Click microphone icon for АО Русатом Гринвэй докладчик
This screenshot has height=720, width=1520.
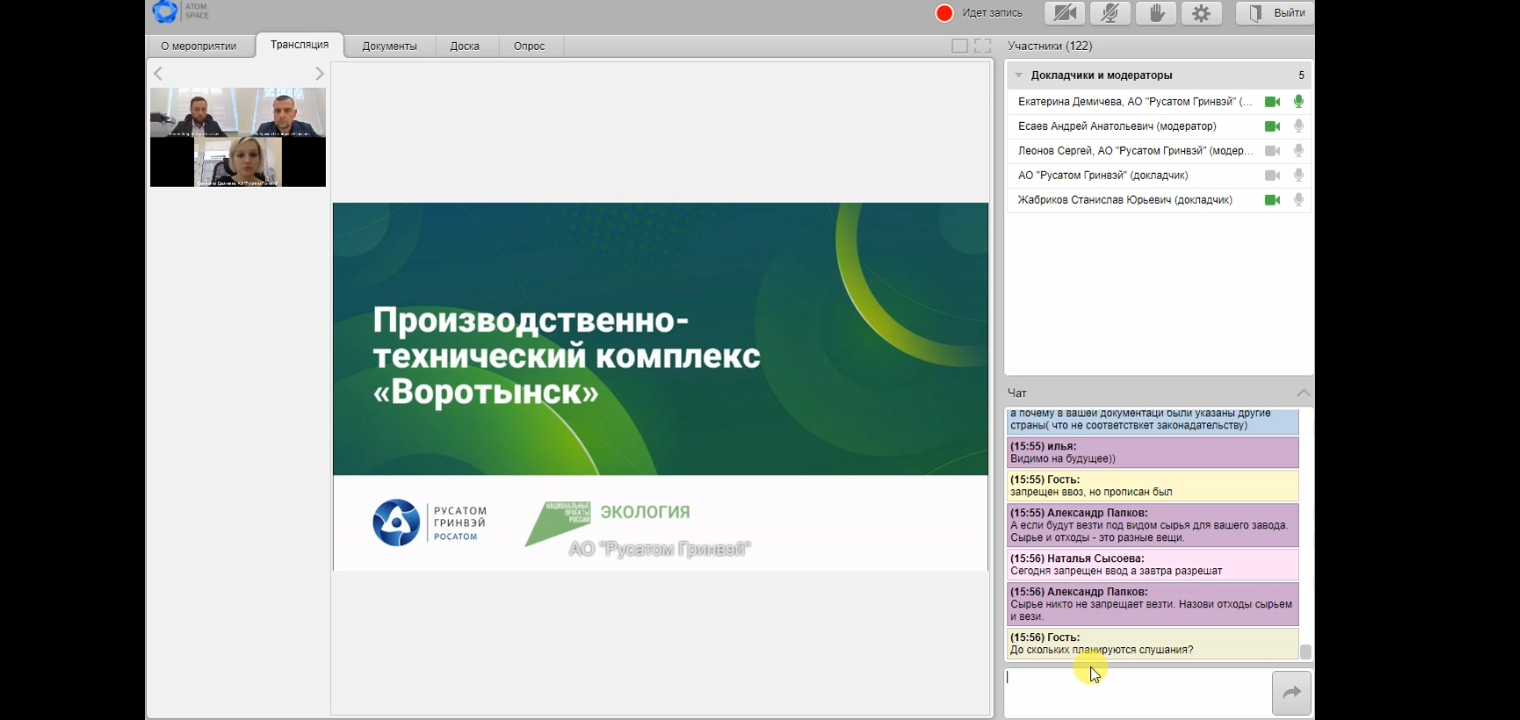[1298, 175]
